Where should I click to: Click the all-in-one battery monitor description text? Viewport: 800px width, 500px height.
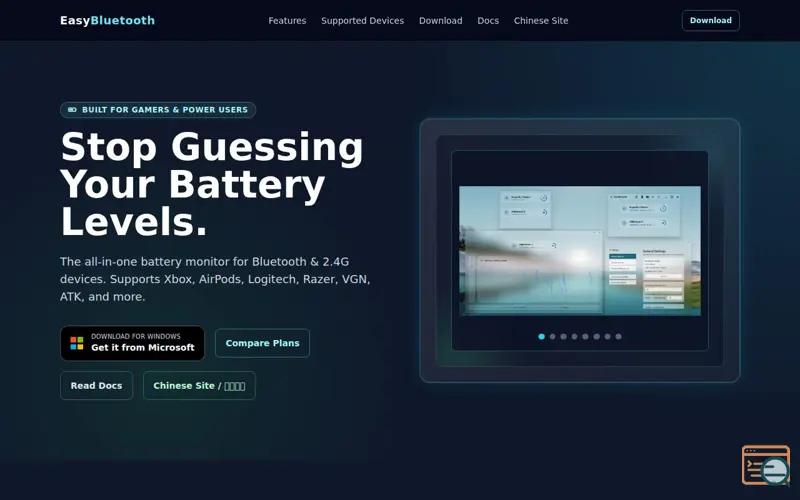click(215, 279)
